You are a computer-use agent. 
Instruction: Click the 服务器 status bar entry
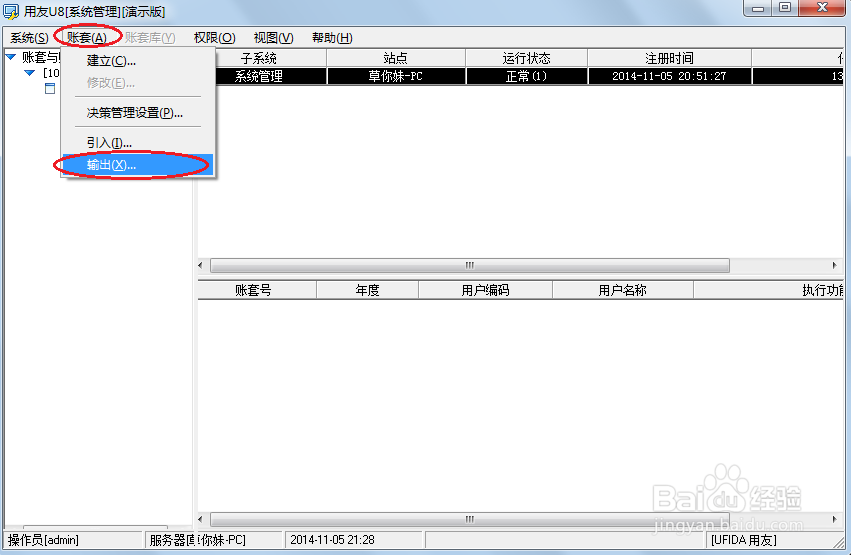click(x=214, y=540)
